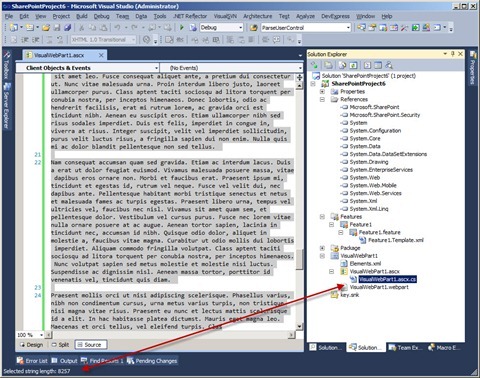The image size is (480, 378).
Task: Open the XHTML 1.0 Transitional schema dropdown
Action: click(x=134, y=40)
